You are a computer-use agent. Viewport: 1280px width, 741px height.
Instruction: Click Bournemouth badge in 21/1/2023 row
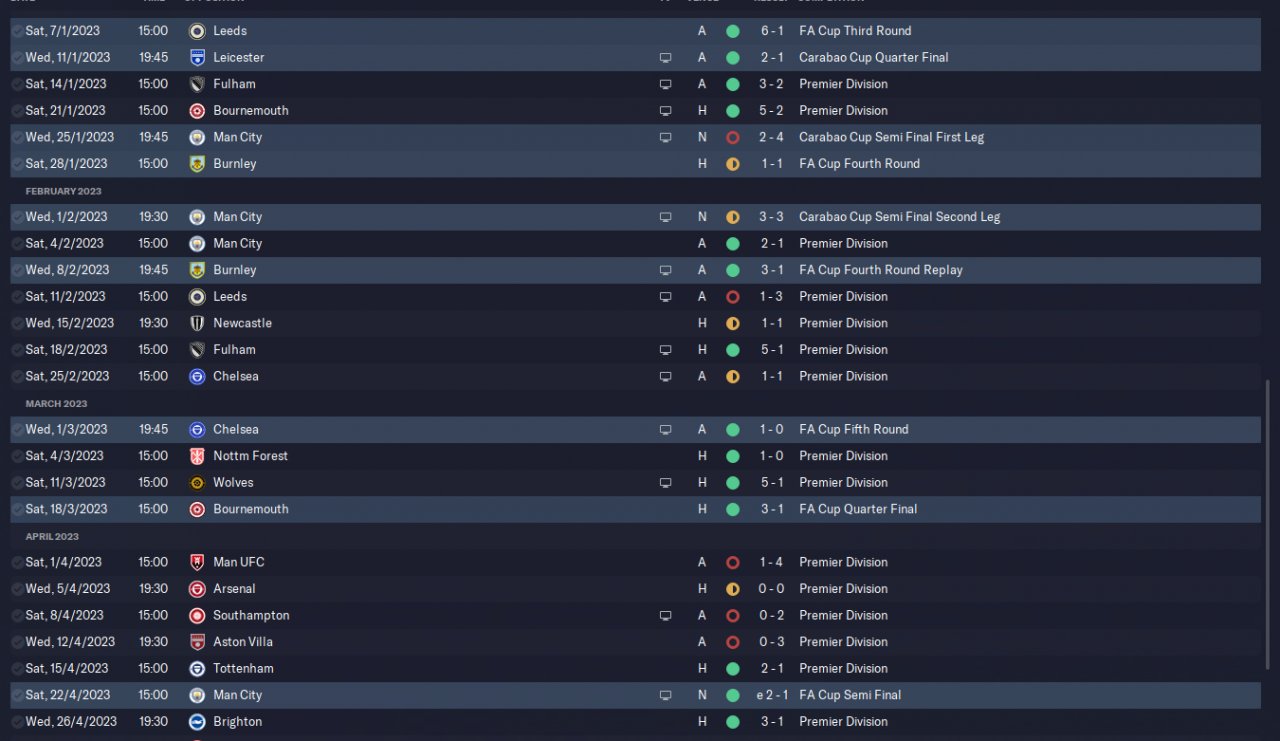click(x=197, y=111)
